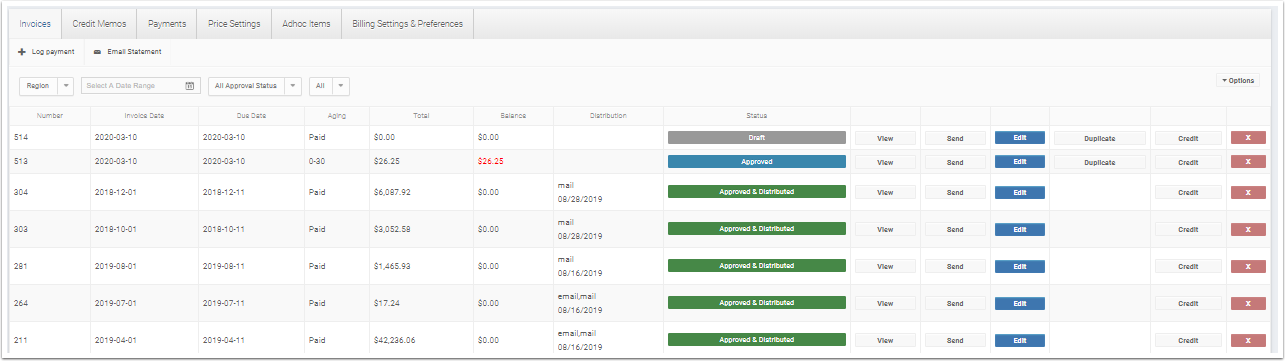
Task: Switch to the Credit Memos tab
Action: (99, 23)
